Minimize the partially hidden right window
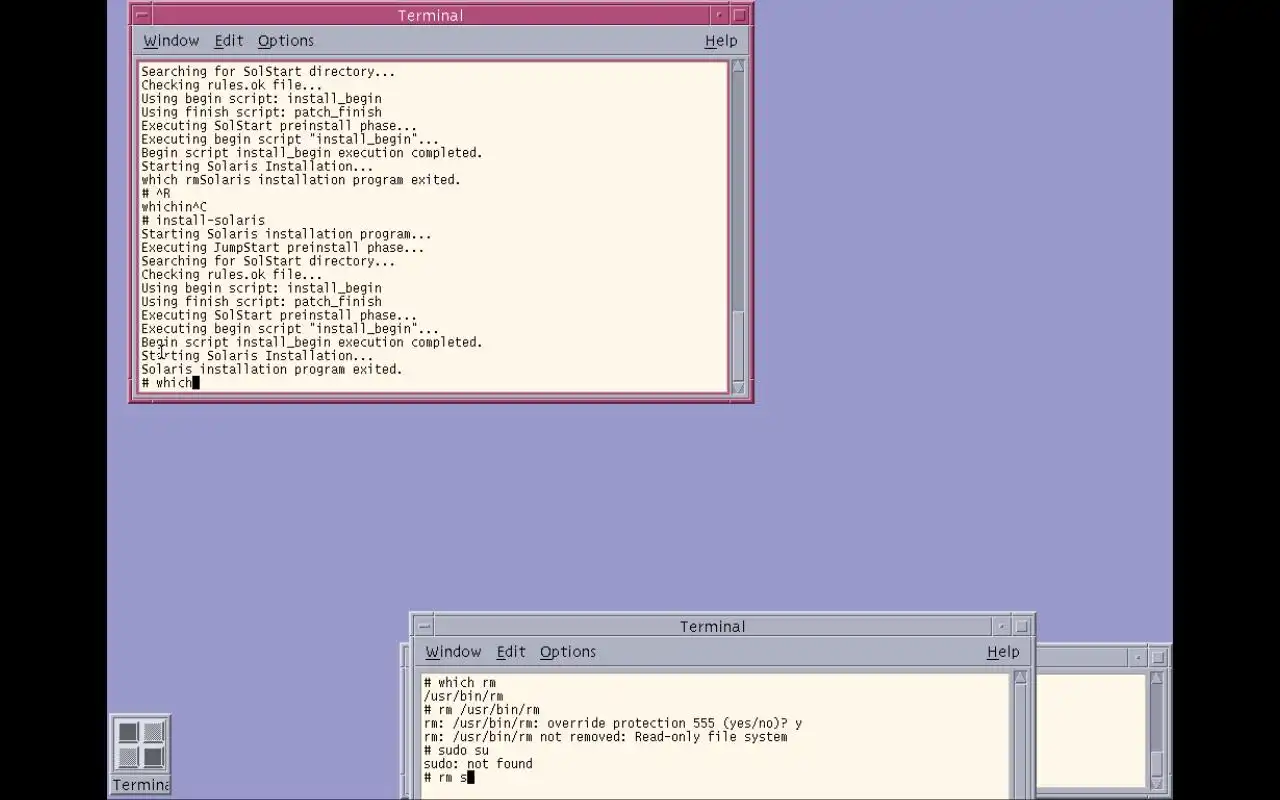Viewport: 1280px width, 800px height. pos(1138,657)
